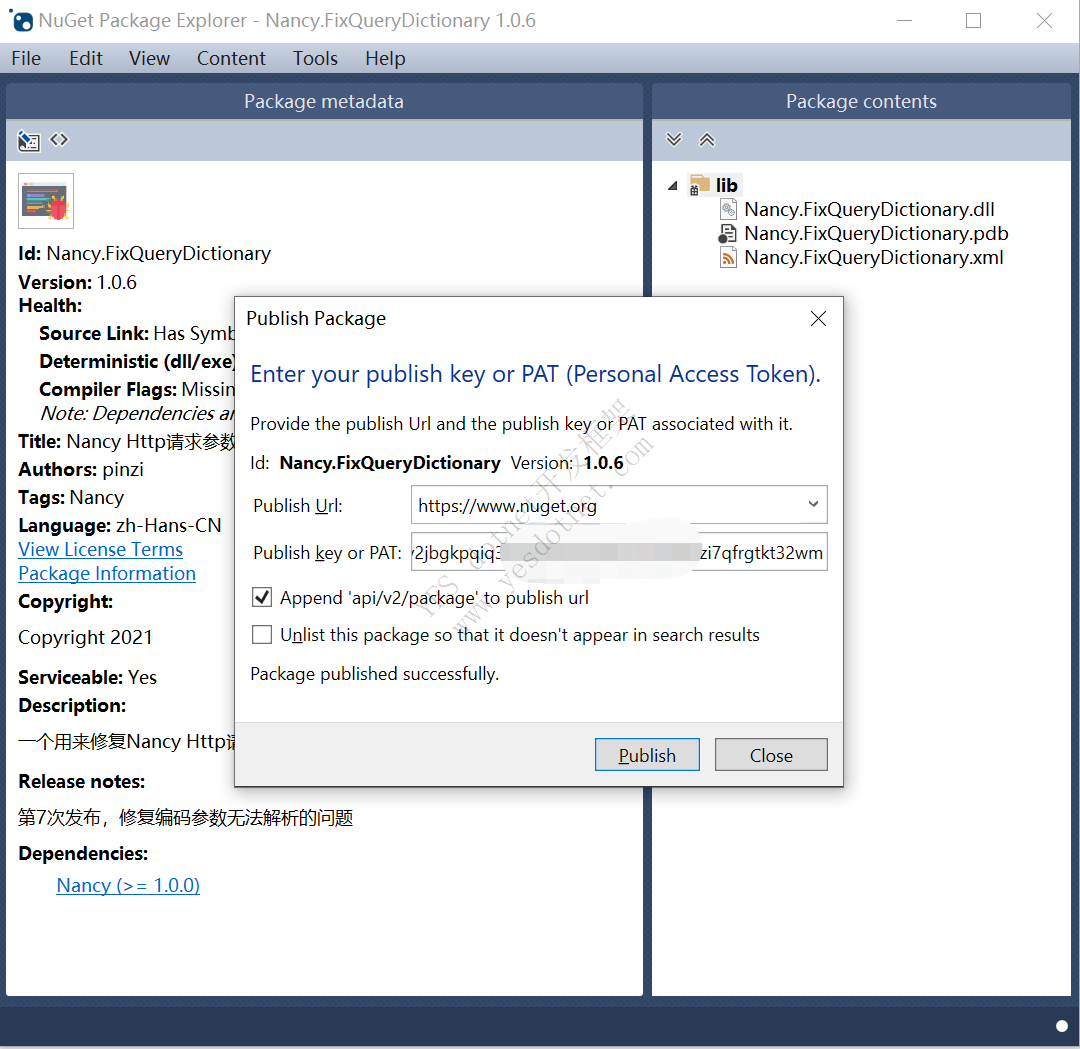
Task: Open the File menu
Action: (x=26, y=59)
